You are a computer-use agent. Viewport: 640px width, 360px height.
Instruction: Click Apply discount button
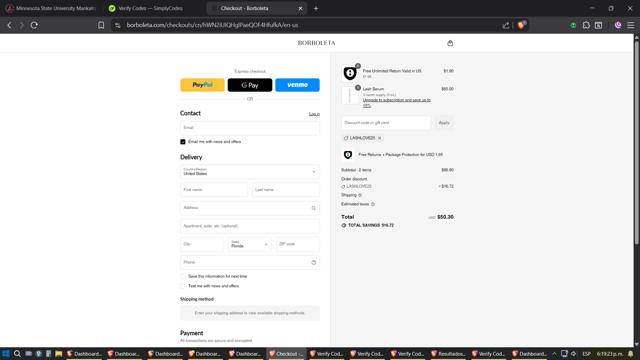pos(444,123)
